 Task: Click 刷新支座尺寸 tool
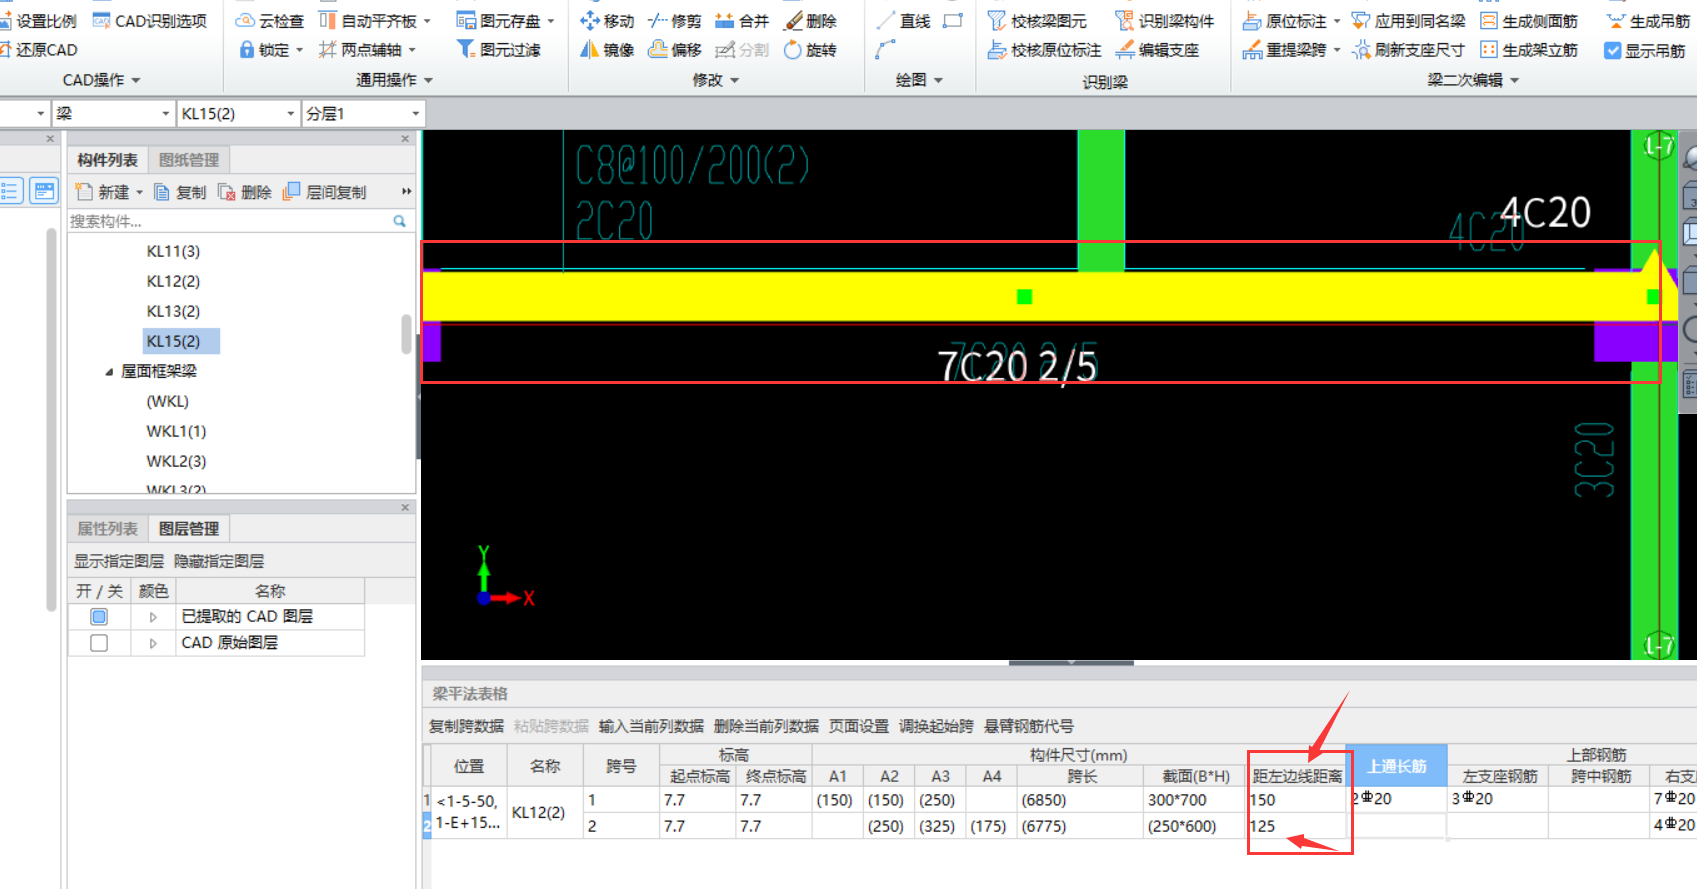[x=1408, y=49]
